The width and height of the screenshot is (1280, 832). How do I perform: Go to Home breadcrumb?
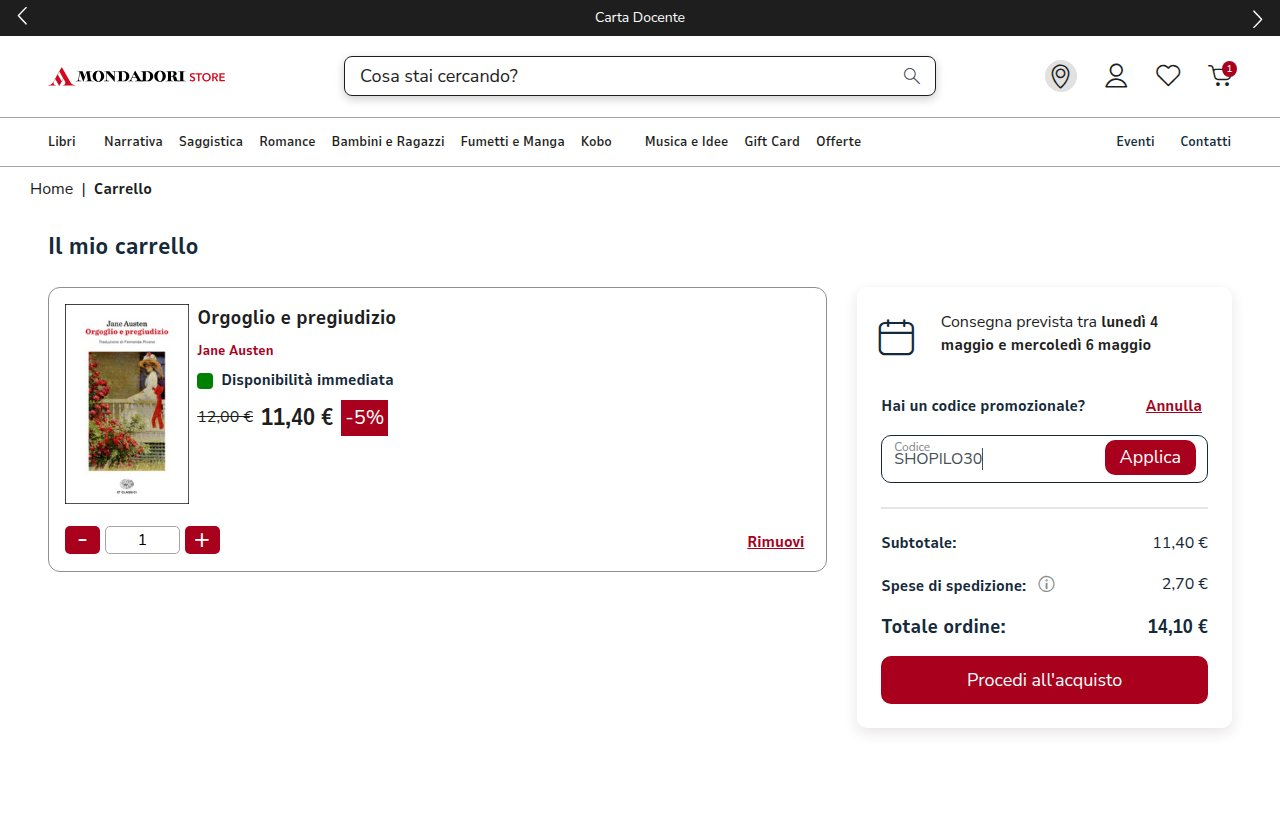[51, 189]
